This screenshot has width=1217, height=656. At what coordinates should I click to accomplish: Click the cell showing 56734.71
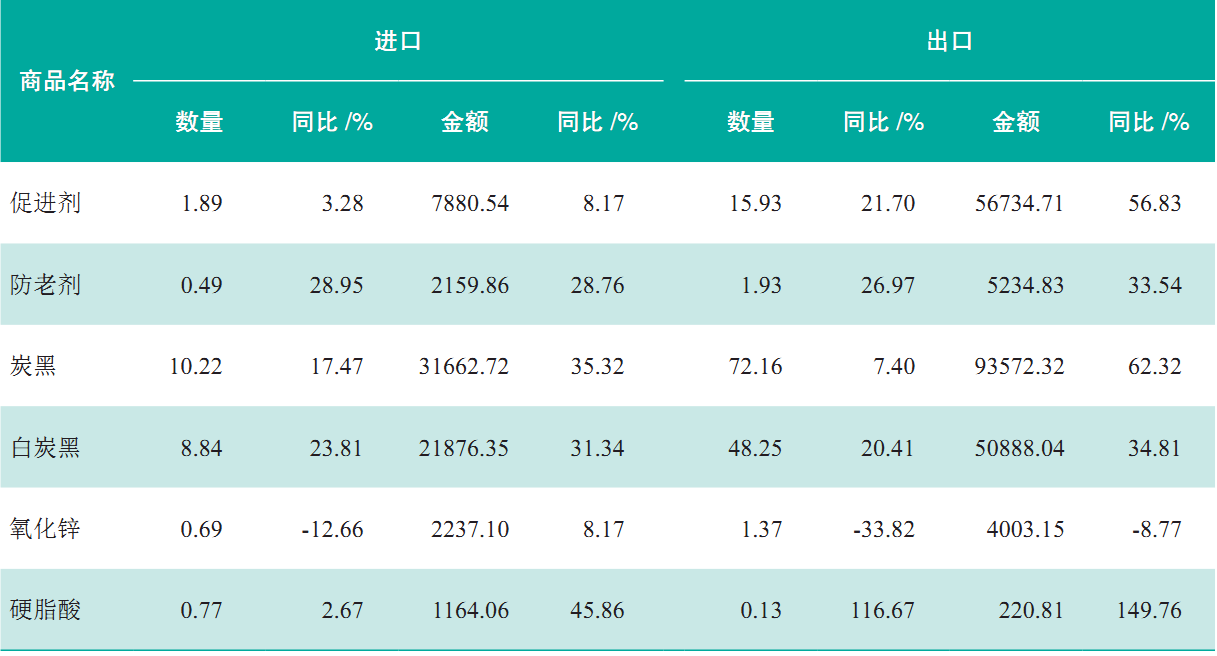point(1019,204)
